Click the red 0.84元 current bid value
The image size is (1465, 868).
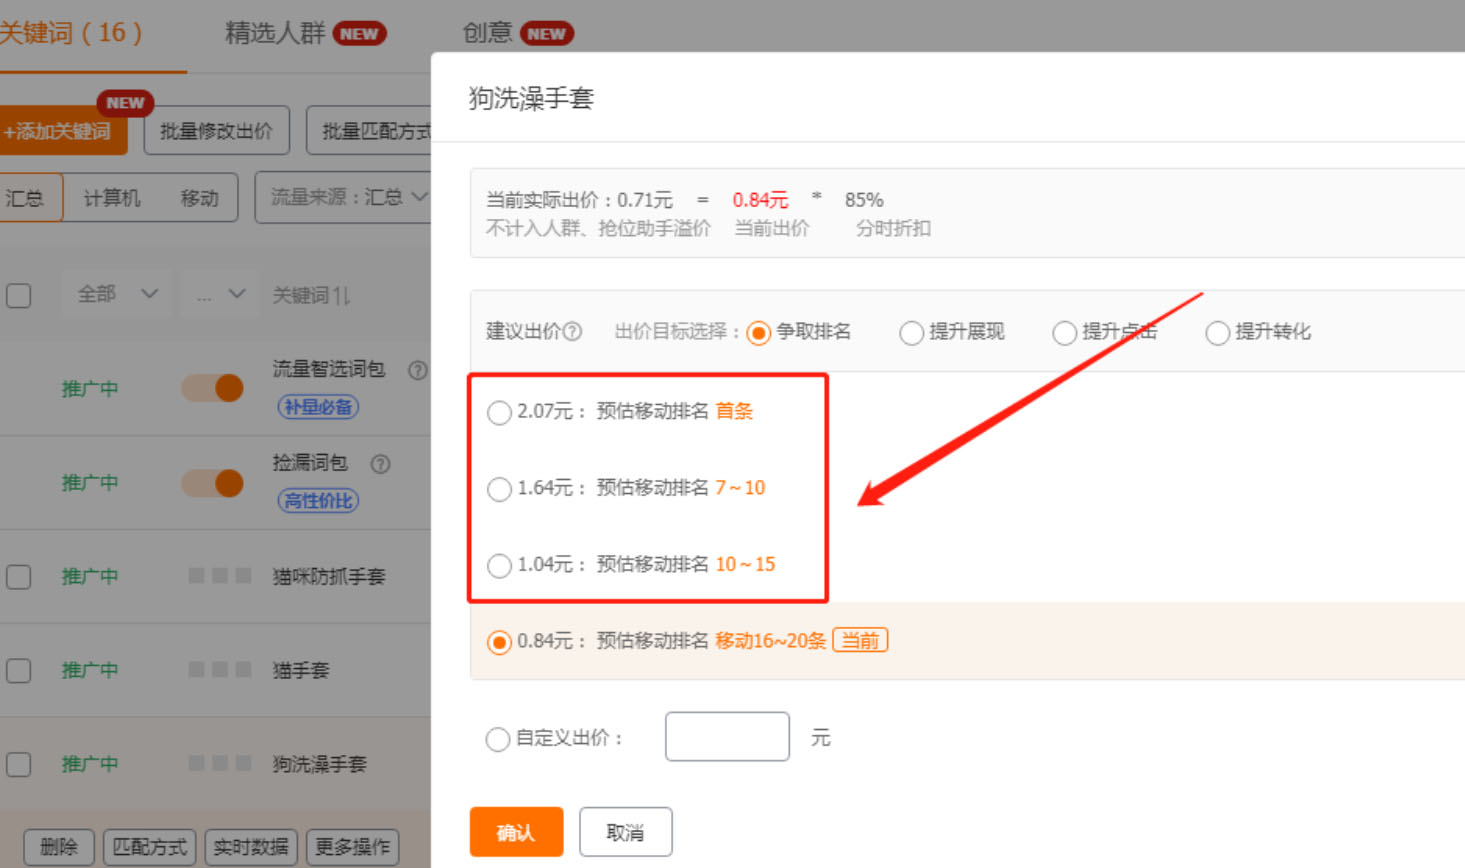pos(760,200)
